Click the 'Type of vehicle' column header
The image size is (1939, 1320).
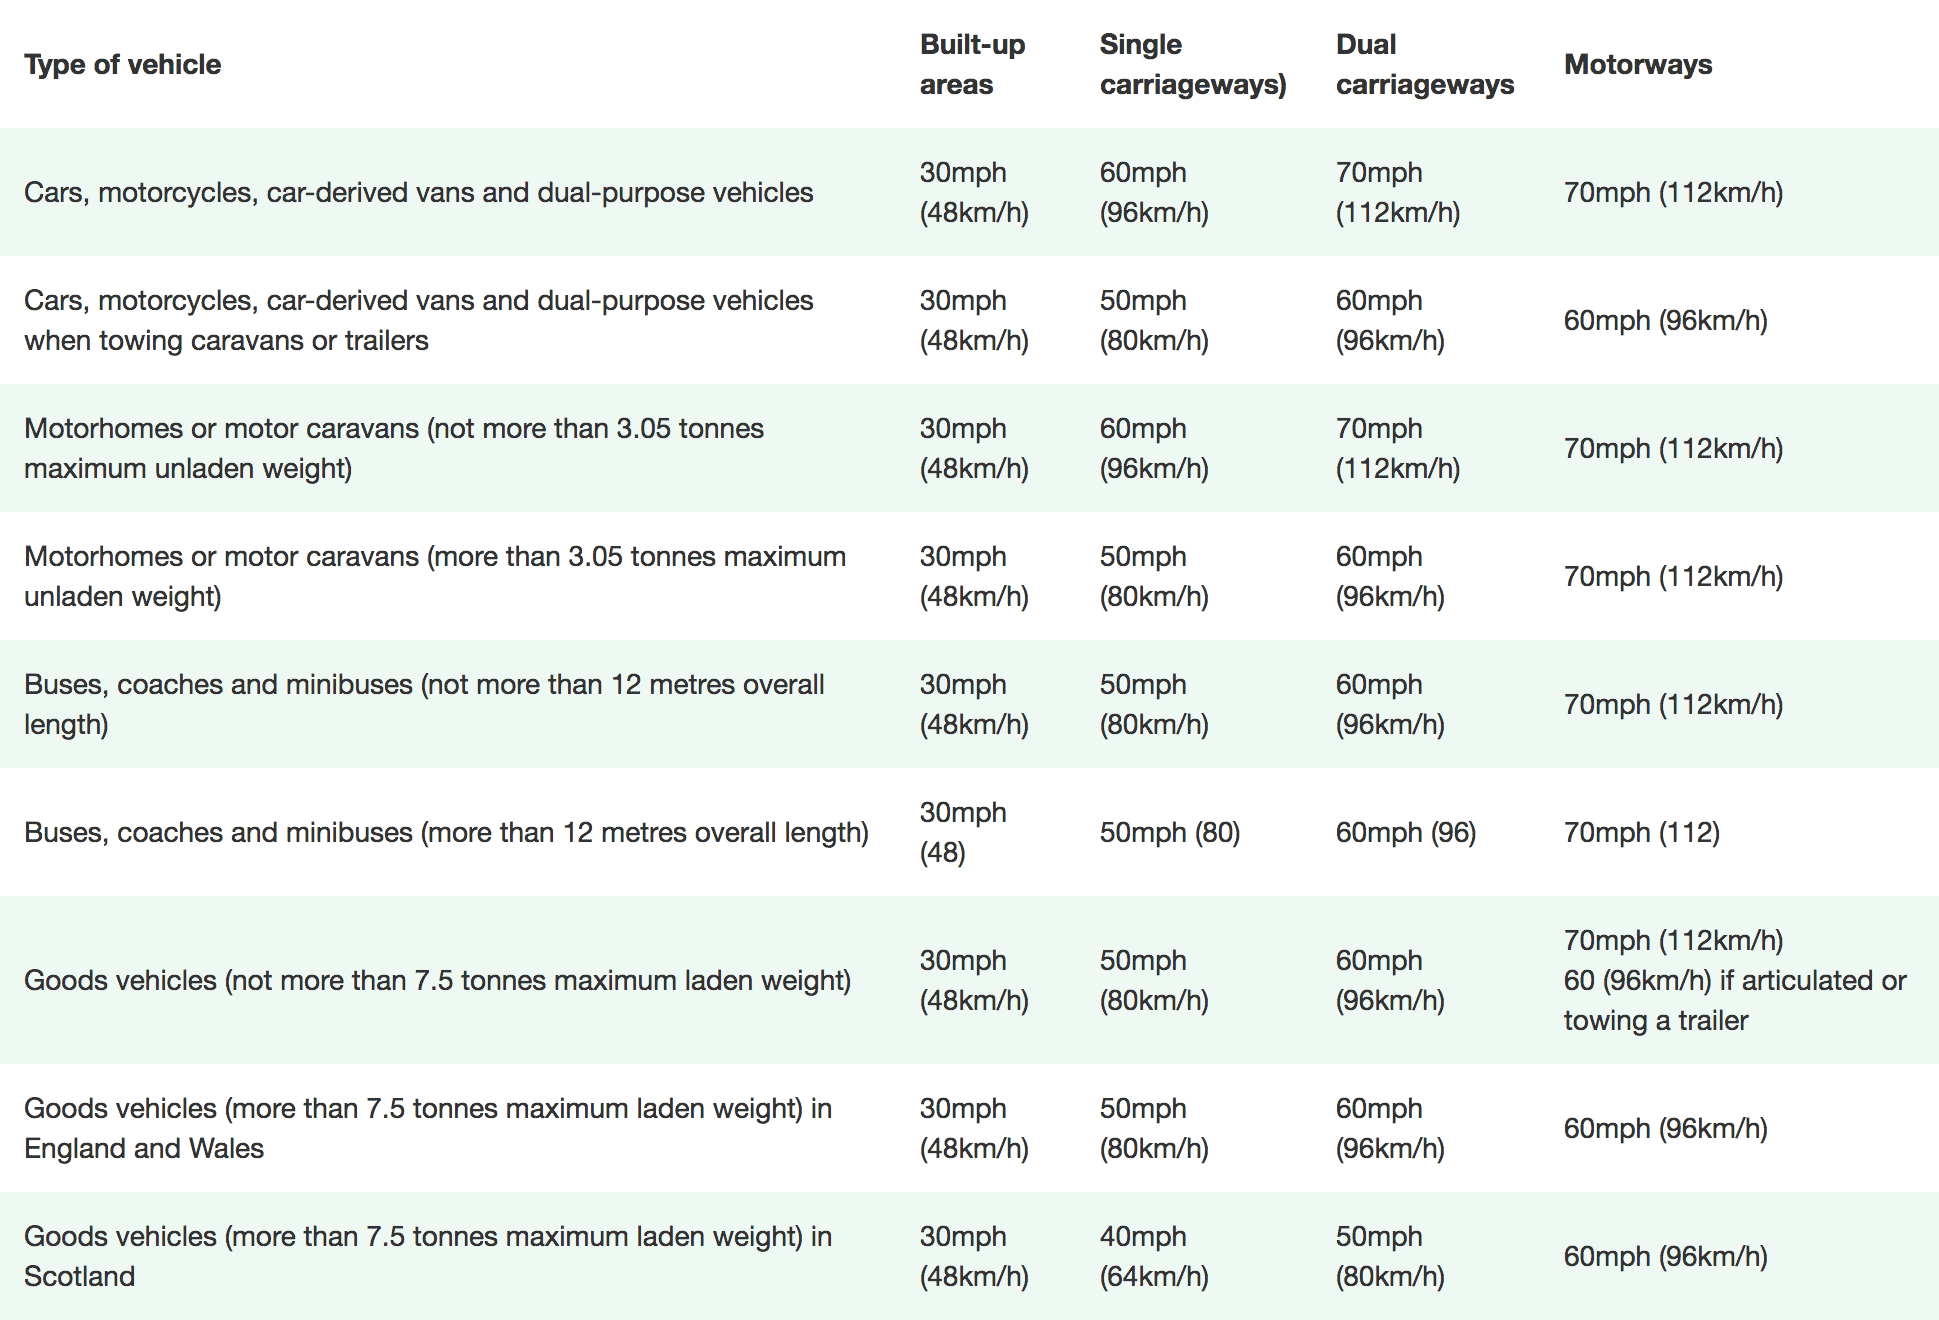pos(122,64)
